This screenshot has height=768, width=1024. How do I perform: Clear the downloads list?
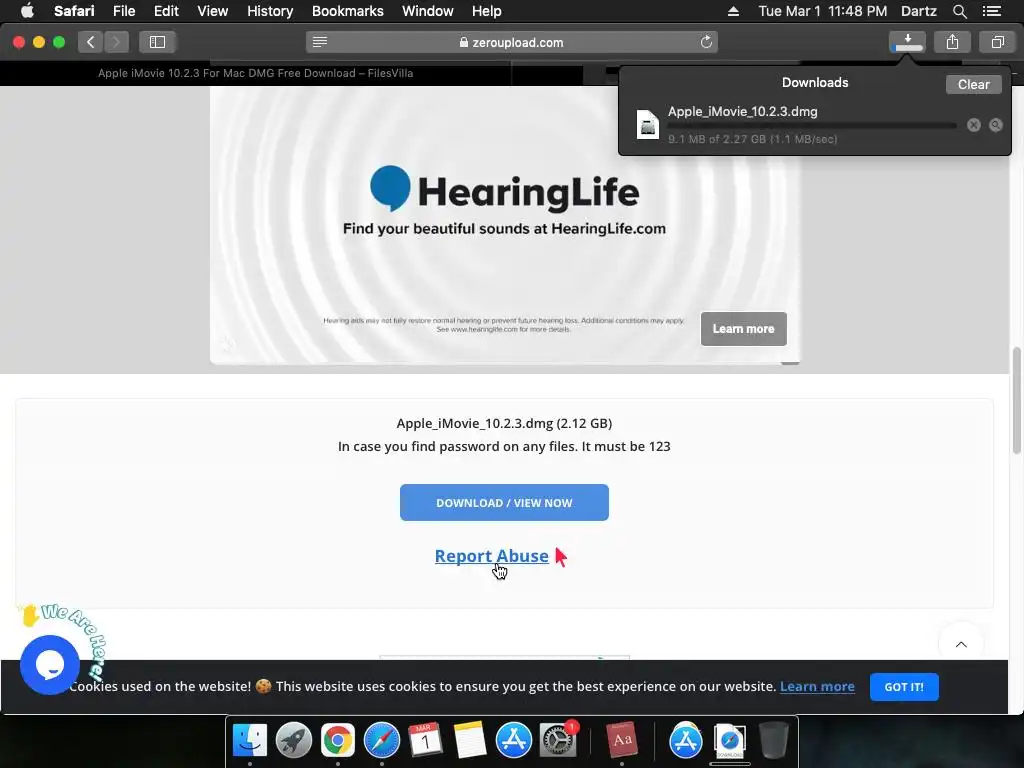pyautogui.click(x=973, y=84)
